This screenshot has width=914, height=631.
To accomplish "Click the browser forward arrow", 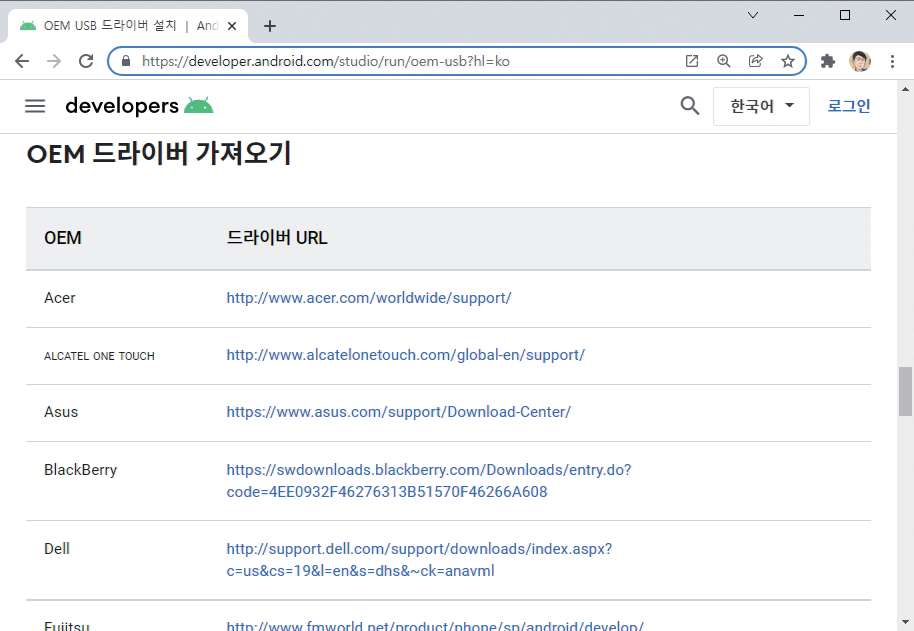I will (x=54, y=61).
